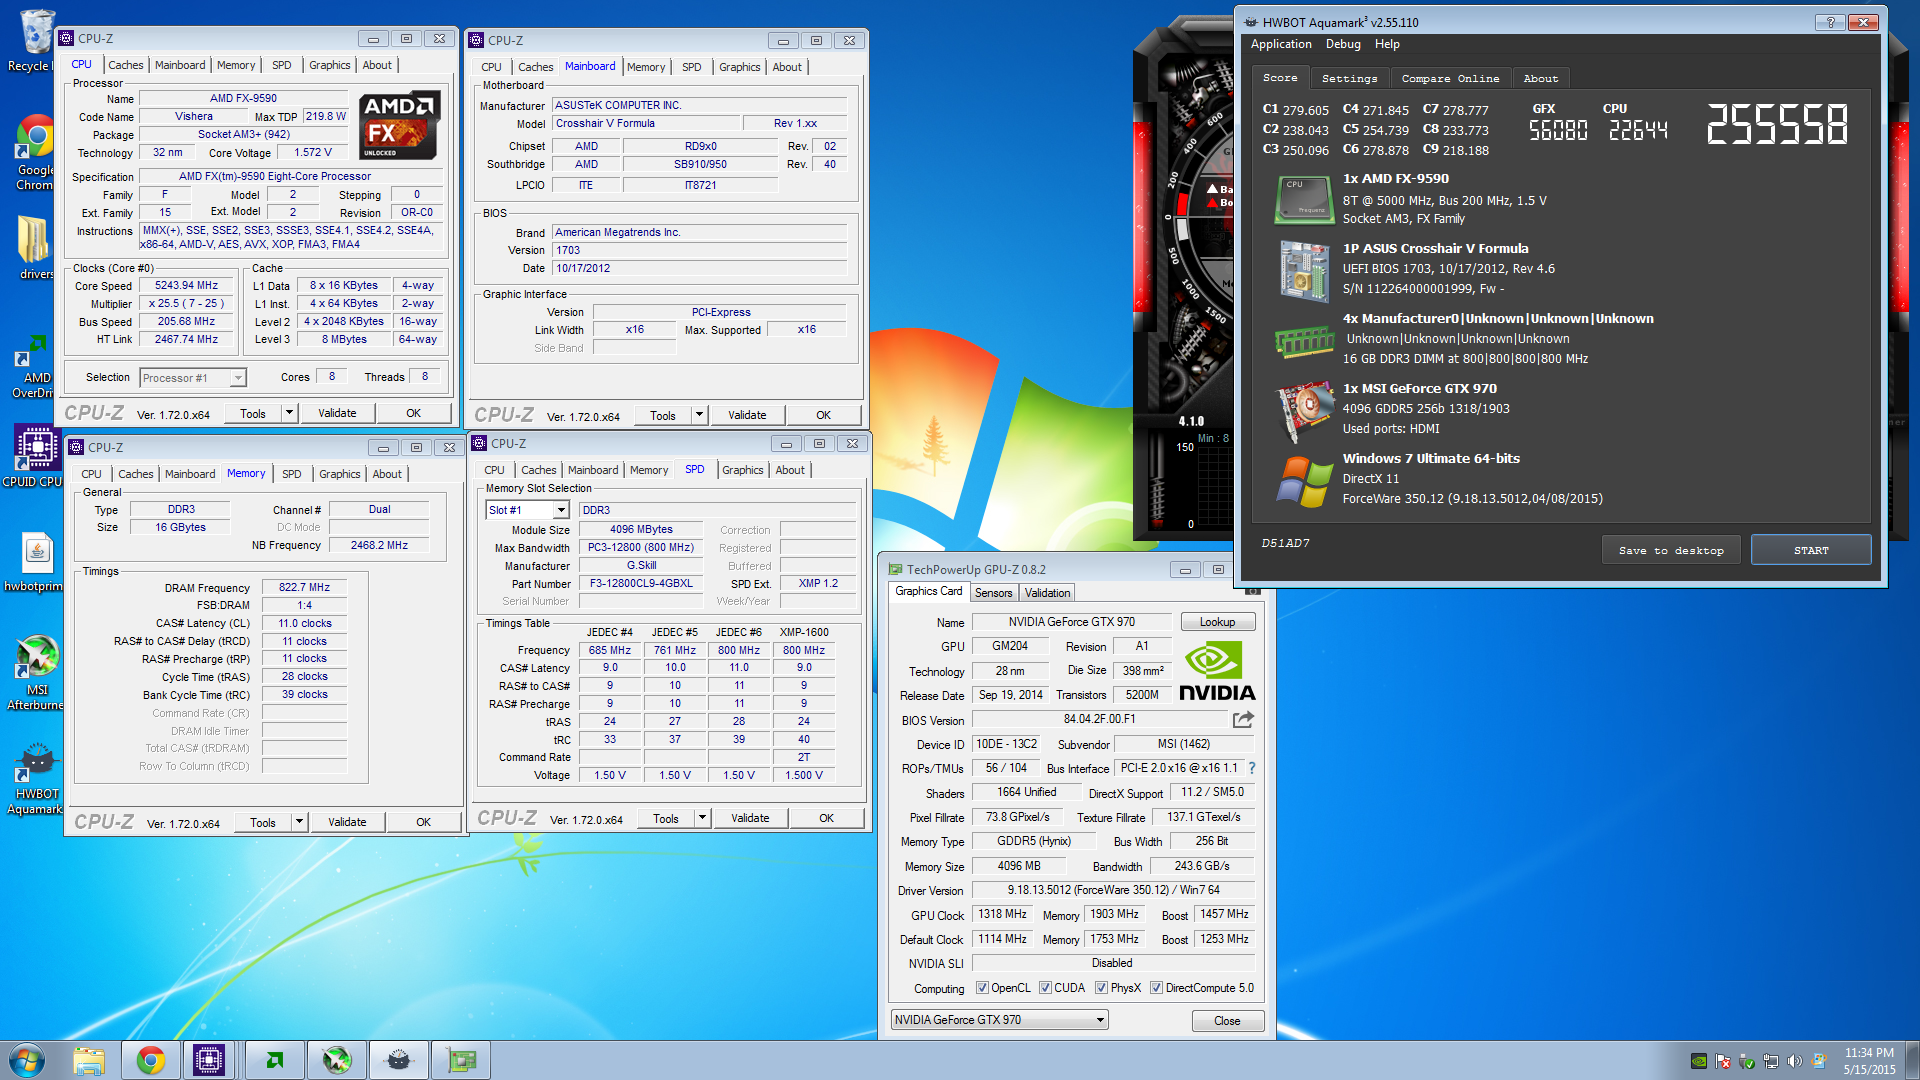Click the motherboard icon in Aquamark score panel

1304,270
